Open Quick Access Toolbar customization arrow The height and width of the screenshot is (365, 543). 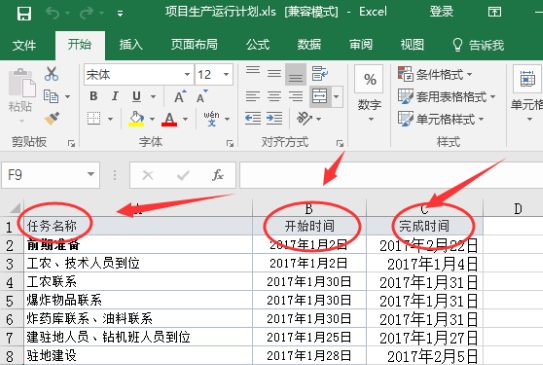(x=120, y=14)
